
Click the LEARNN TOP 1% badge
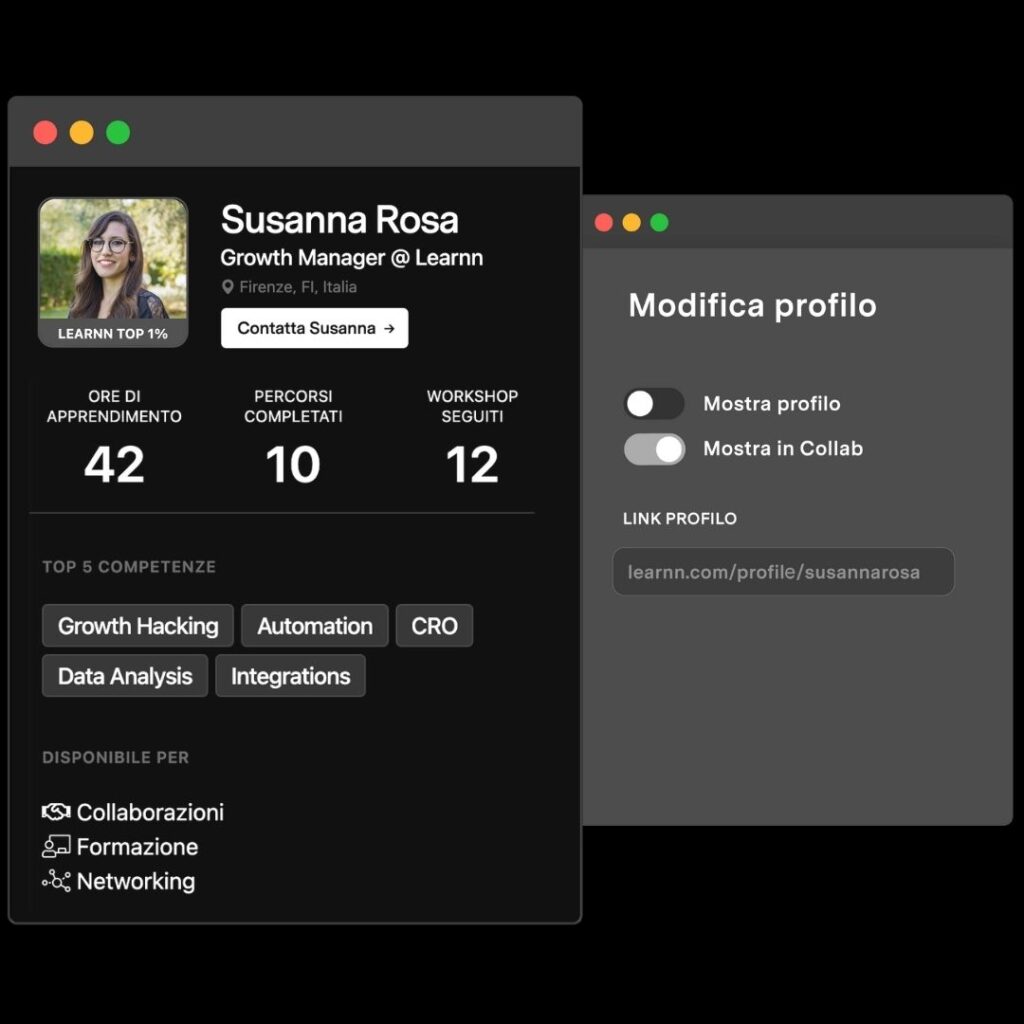point(113,333)
